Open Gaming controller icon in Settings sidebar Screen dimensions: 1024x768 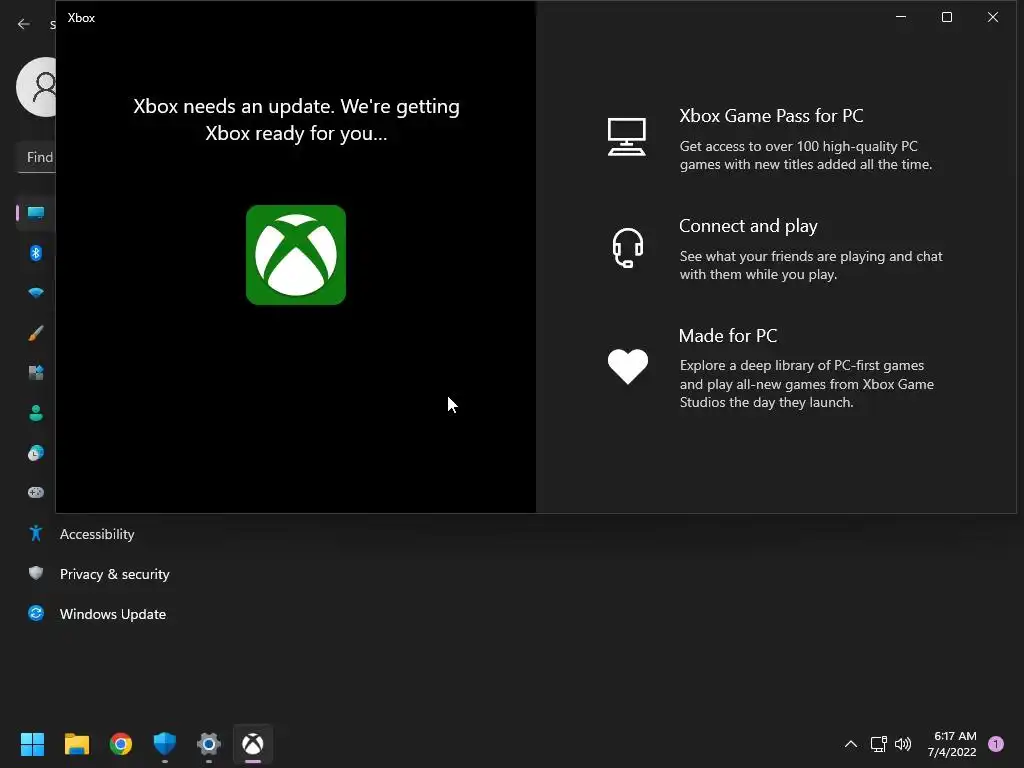[x=36, y=492]
